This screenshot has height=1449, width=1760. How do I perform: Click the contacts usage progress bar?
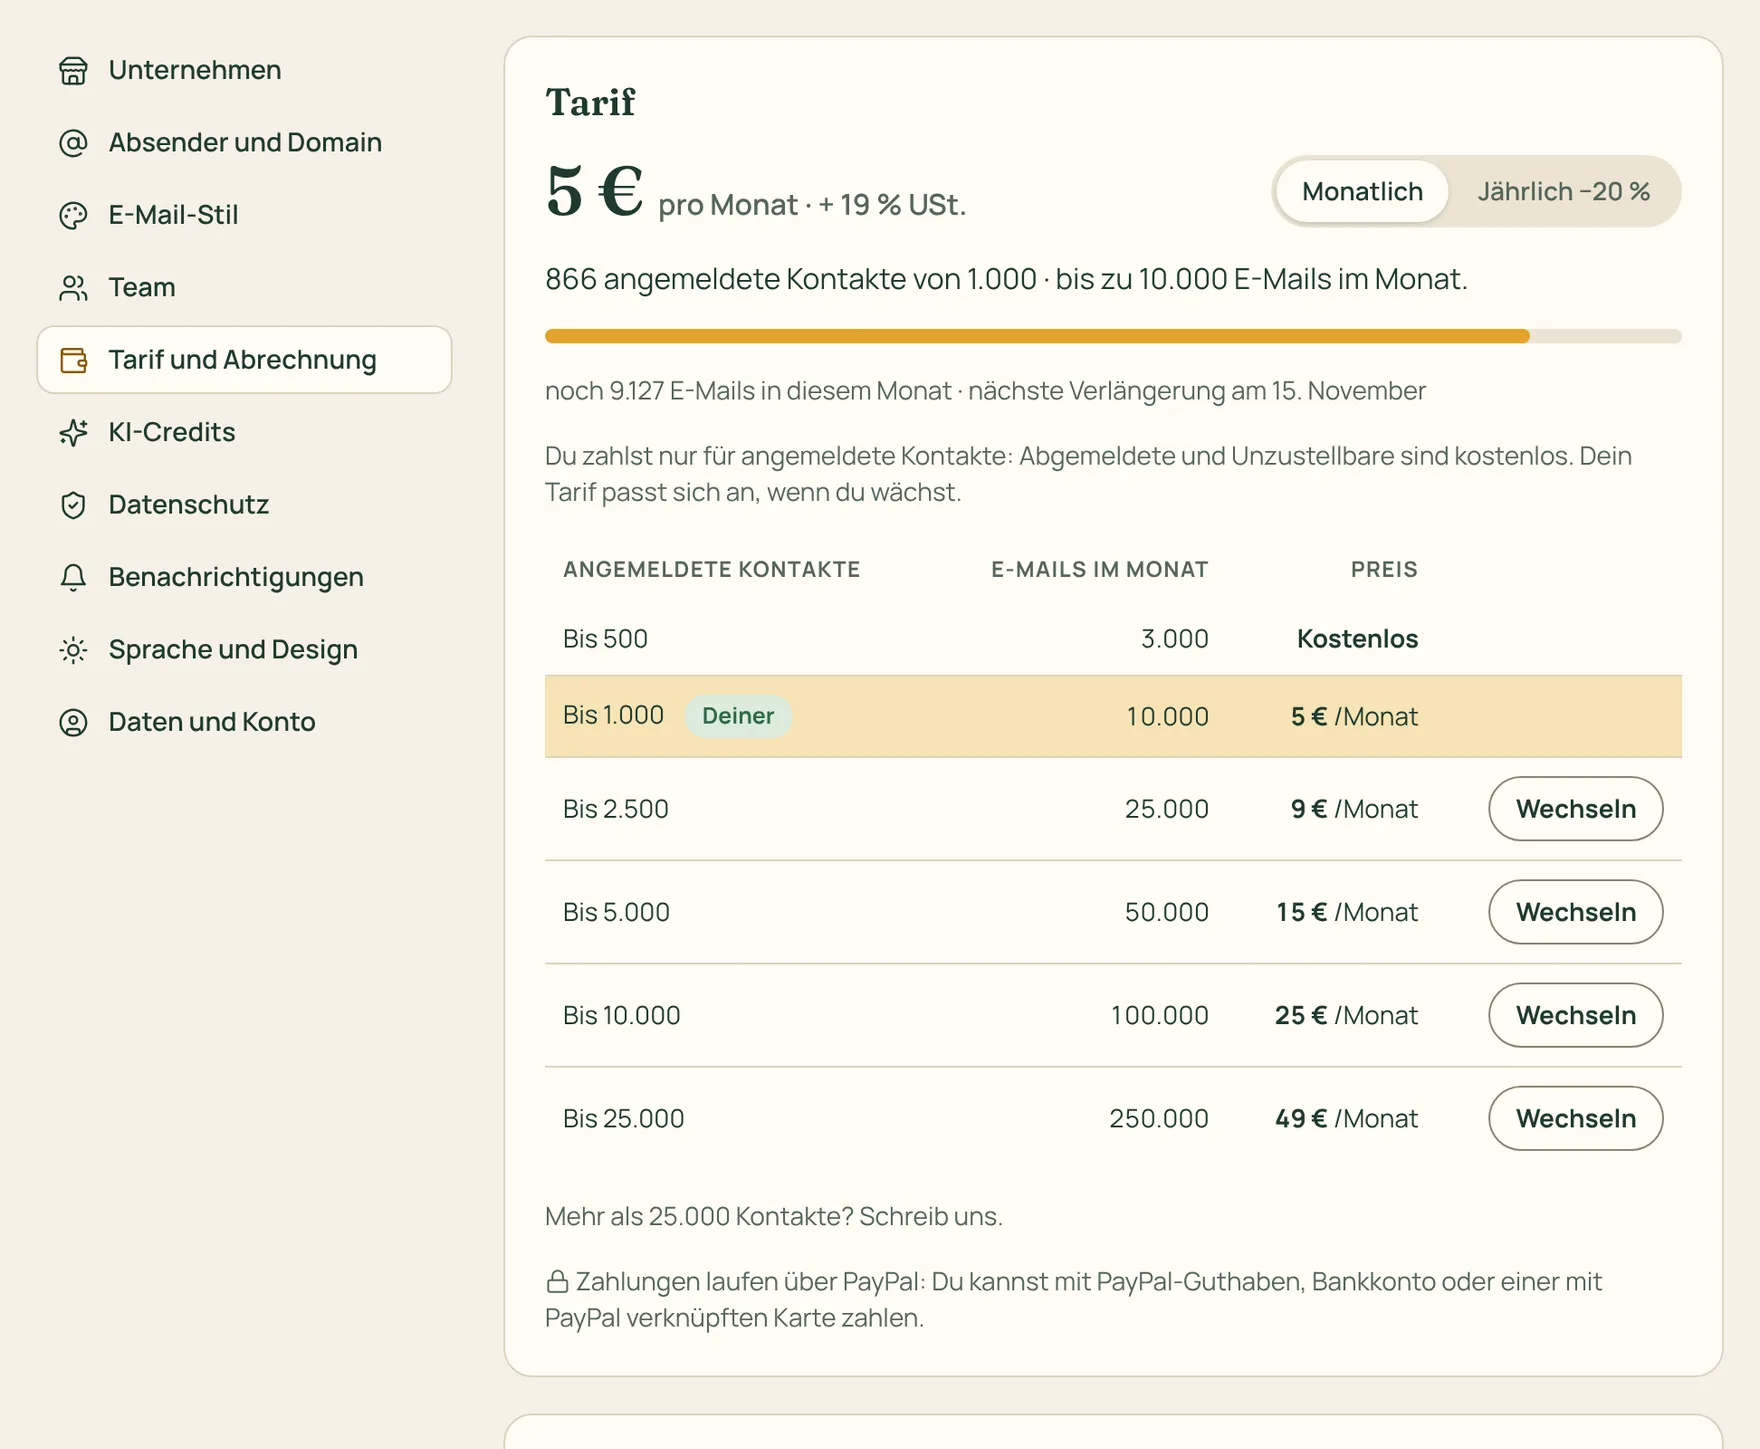(x=1113, y=336)
